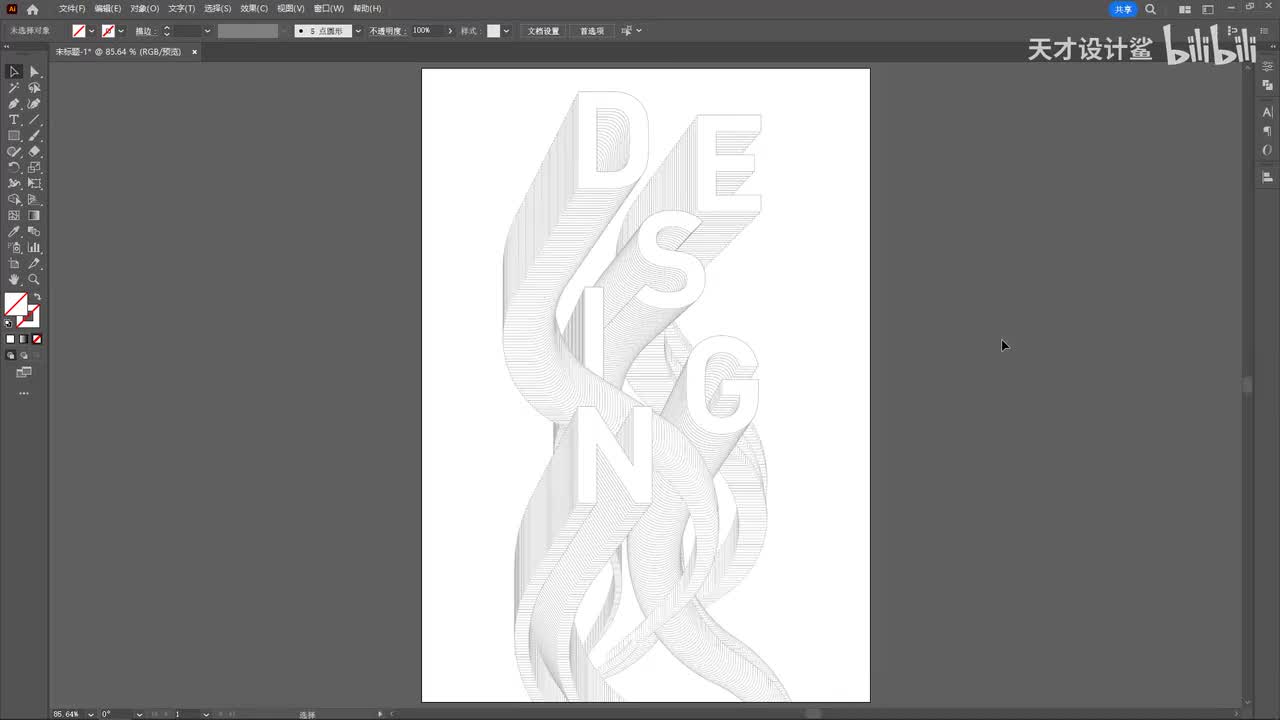Open the Align panel icon in the right dock
This screenshot has width=1280, height=720.
point(1267,177)
